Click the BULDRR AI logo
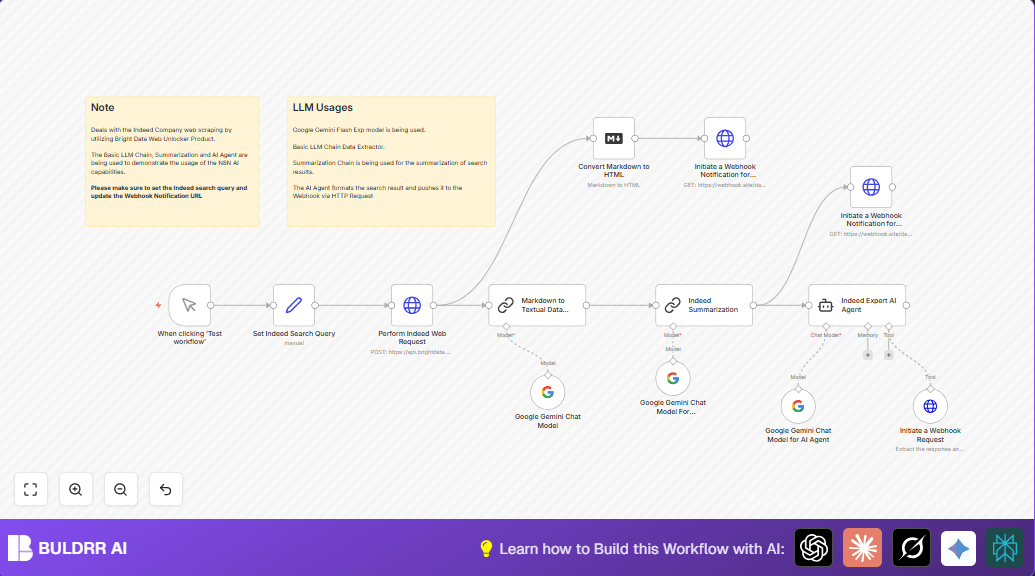Viewport: 1035px width, 576px height. coord(67,548)
